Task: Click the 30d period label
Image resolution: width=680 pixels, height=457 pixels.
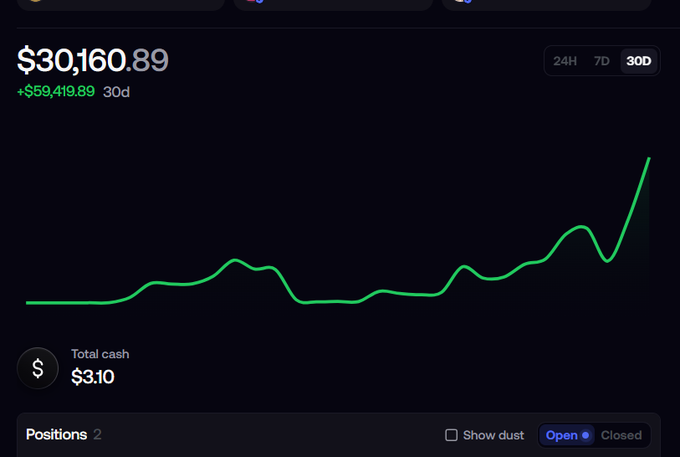Action: click(116, 92)
